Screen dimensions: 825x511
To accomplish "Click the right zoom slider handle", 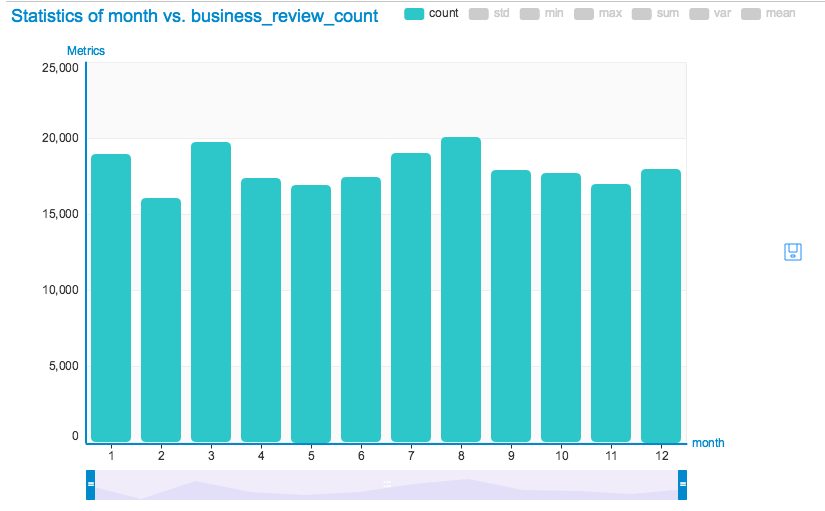I will (x=683, y=484).
